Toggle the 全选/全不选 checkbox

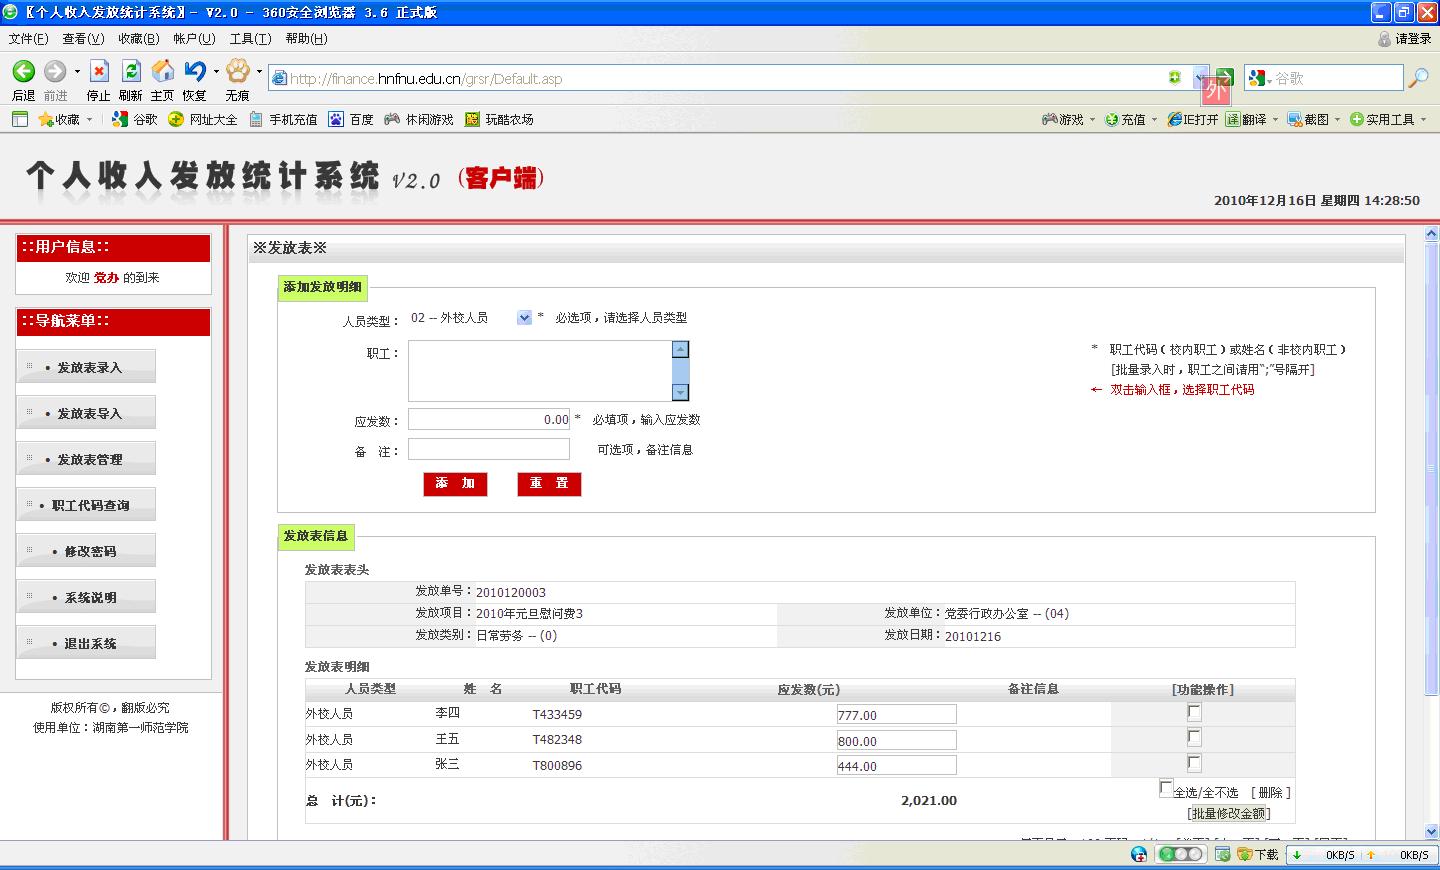point(1166,788)
